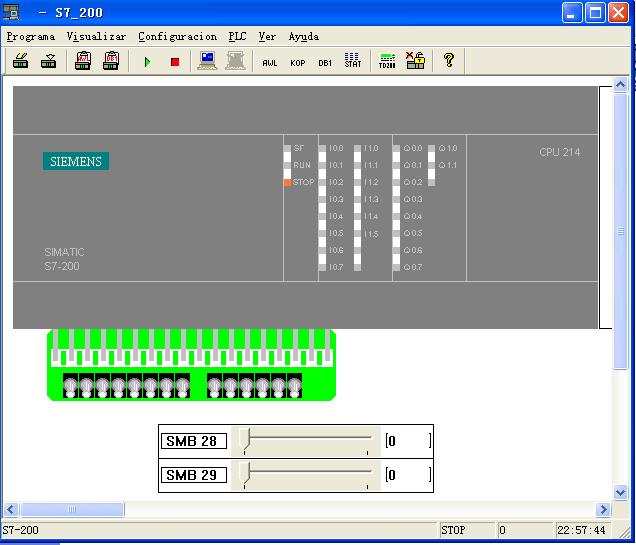Click S7-200 text in status bar
Viewport: 636px width, 545px height.
[20, 530]
